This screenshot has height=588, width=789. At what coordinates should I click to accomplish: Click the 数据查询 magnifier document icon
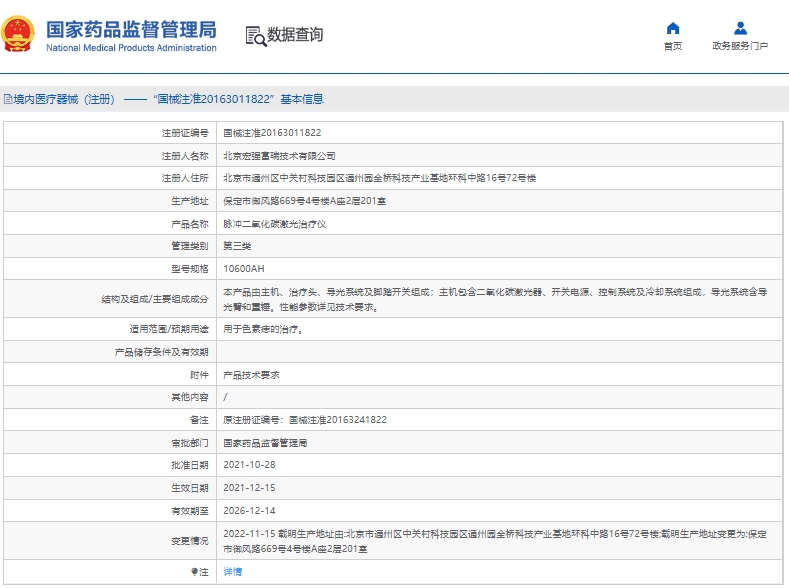coord(256,35)
